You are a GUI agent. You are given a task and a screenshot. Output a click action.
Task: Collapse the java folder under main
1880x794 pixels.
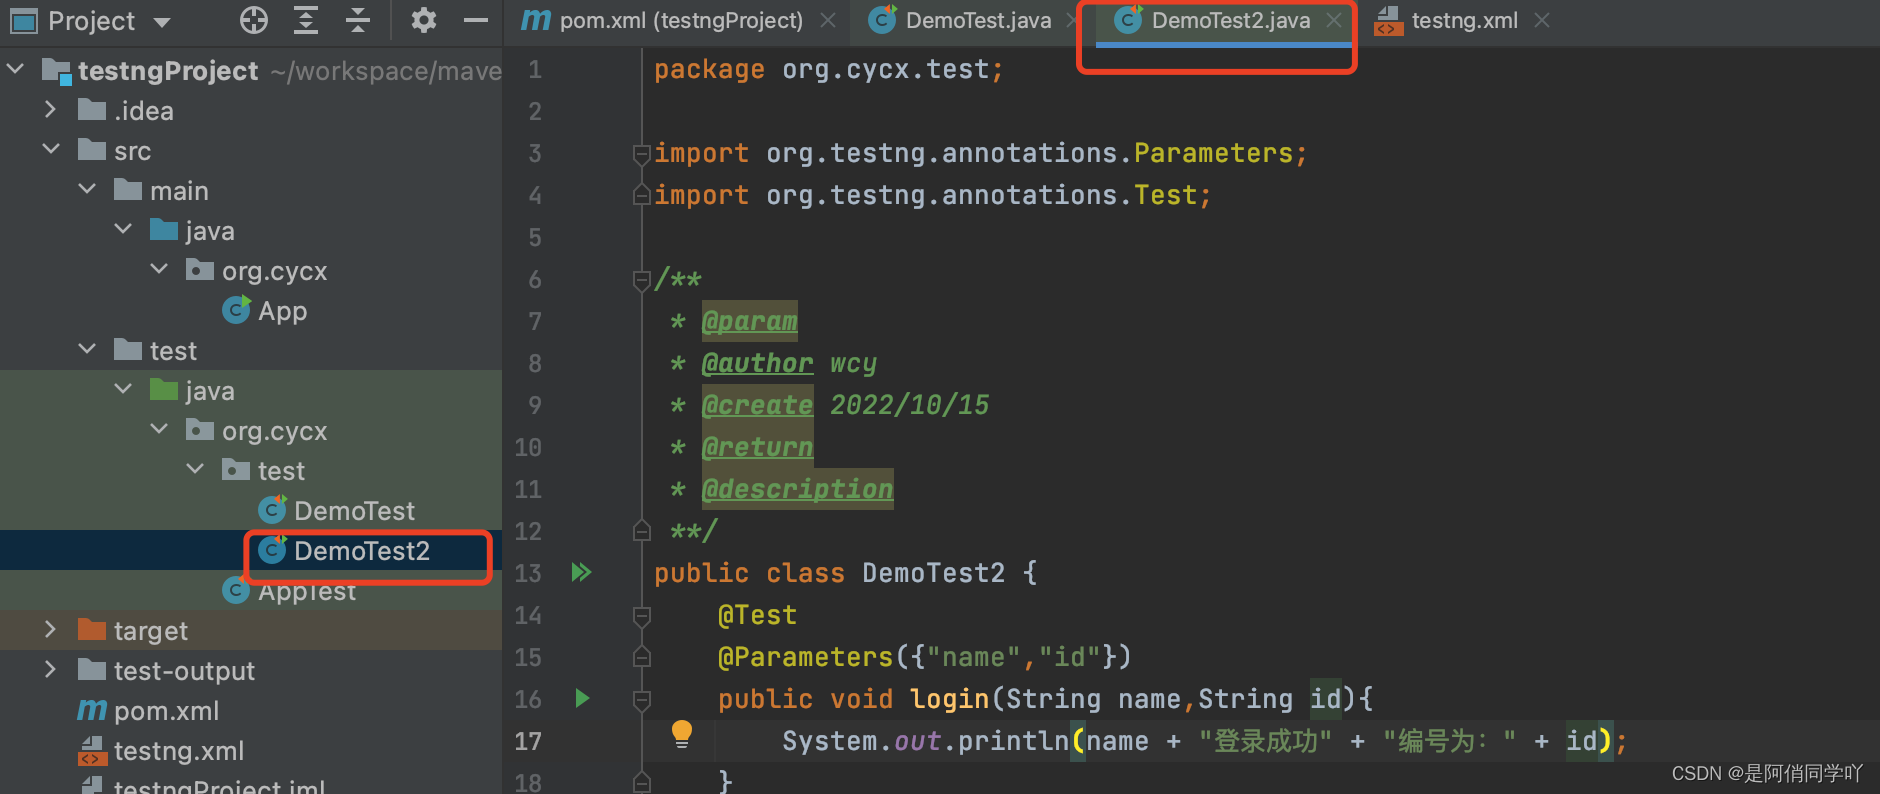tap(123, 230)
